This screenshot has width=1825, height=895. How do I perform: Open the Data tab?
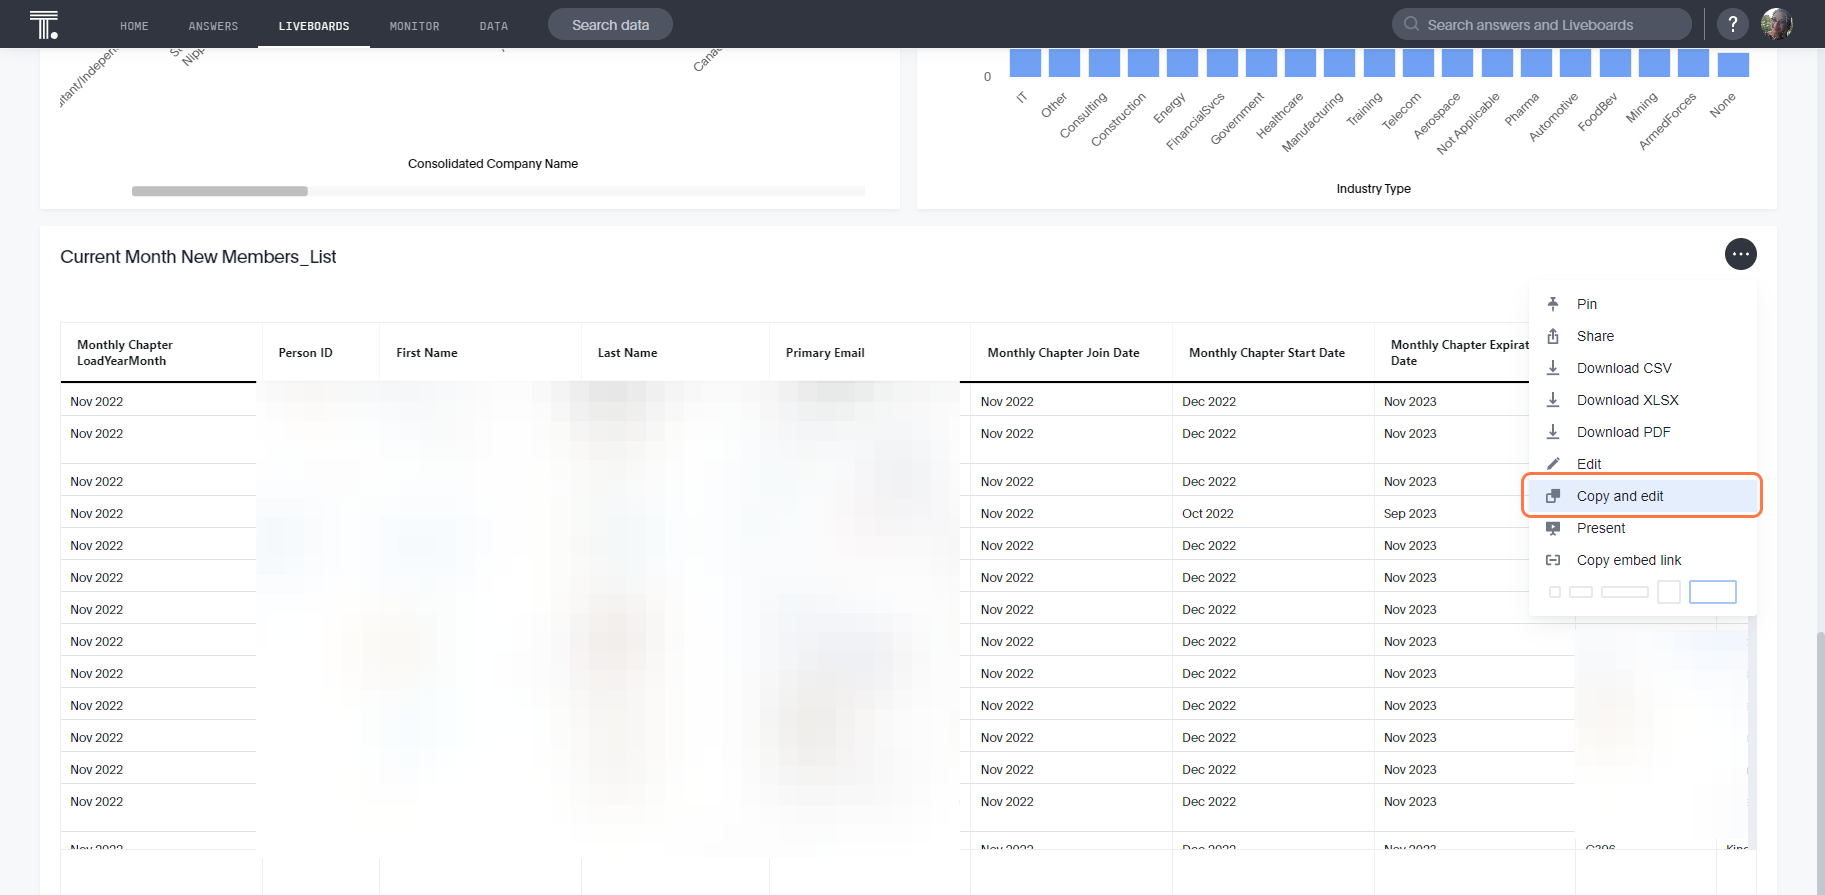click(x=494, y=26)
